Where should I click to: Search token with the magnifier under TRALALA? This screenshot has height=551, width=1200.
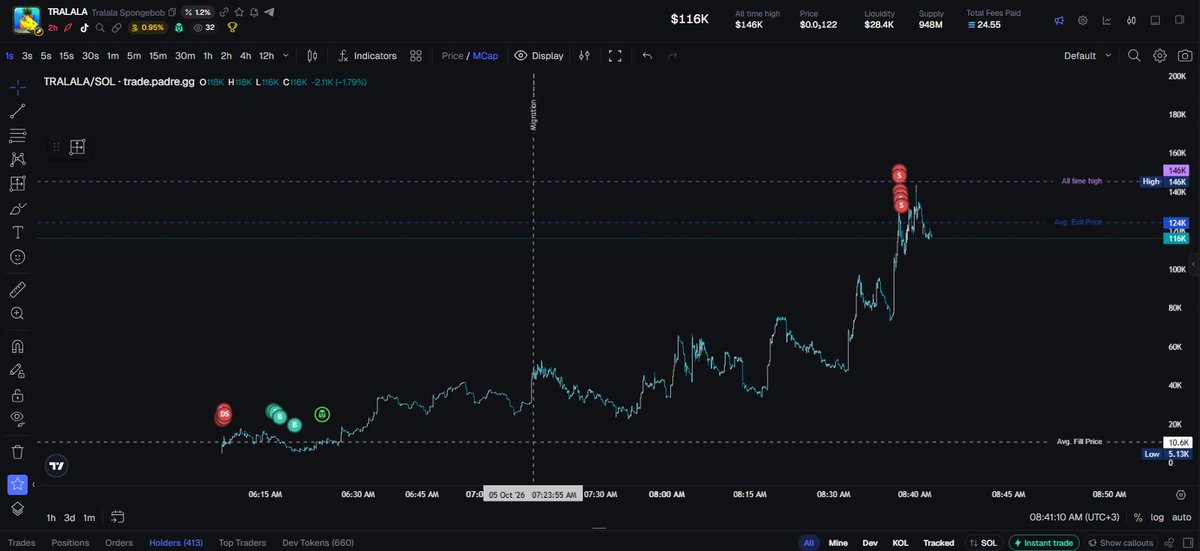[x=100, y=27]
